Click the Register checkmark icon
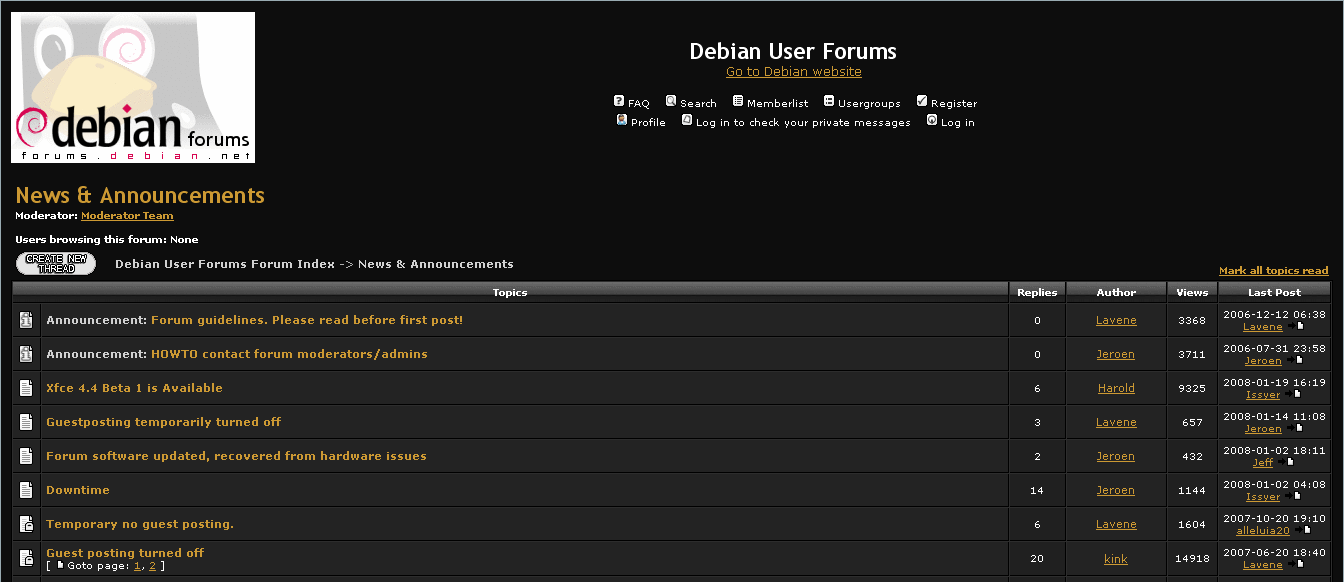This screenshot has width=1344, height=582. pyautogui.click(x=921, y=101)
